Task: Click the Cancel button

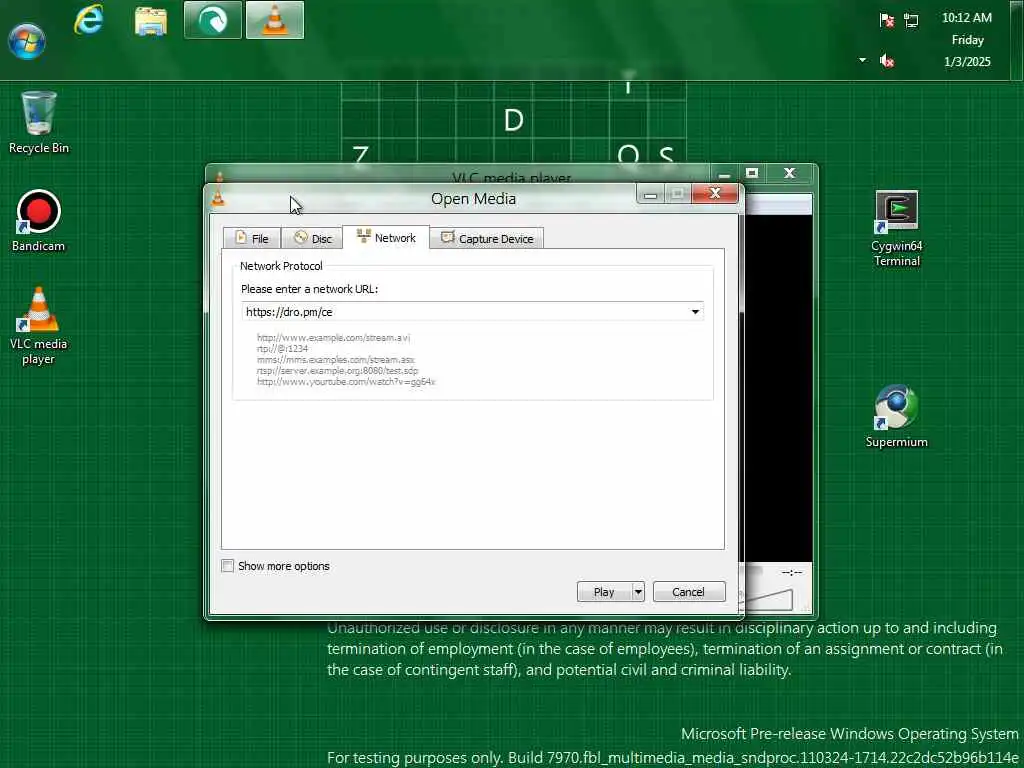Action: (x=689, y=592)
